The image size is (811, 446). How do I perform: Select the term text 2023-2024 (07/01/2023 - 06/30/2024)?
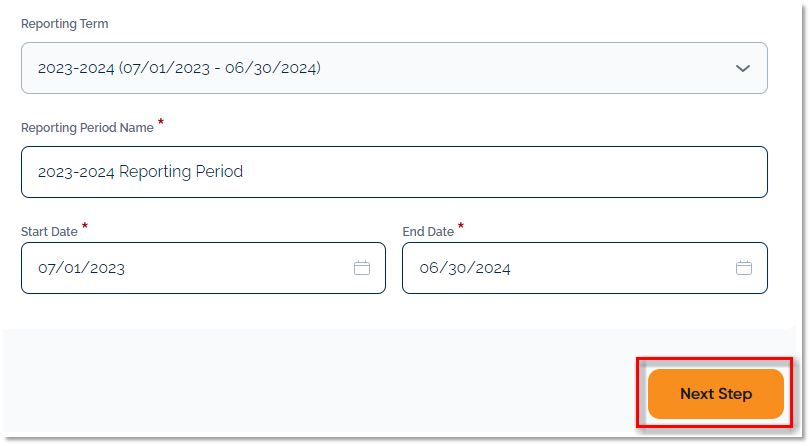point(179,68)
